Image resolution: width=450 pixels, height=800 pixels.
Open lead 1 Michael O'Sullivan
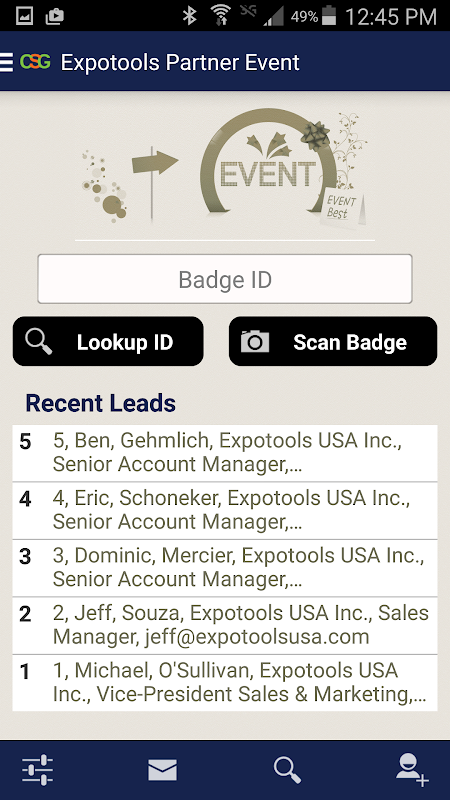coord(225,683)
